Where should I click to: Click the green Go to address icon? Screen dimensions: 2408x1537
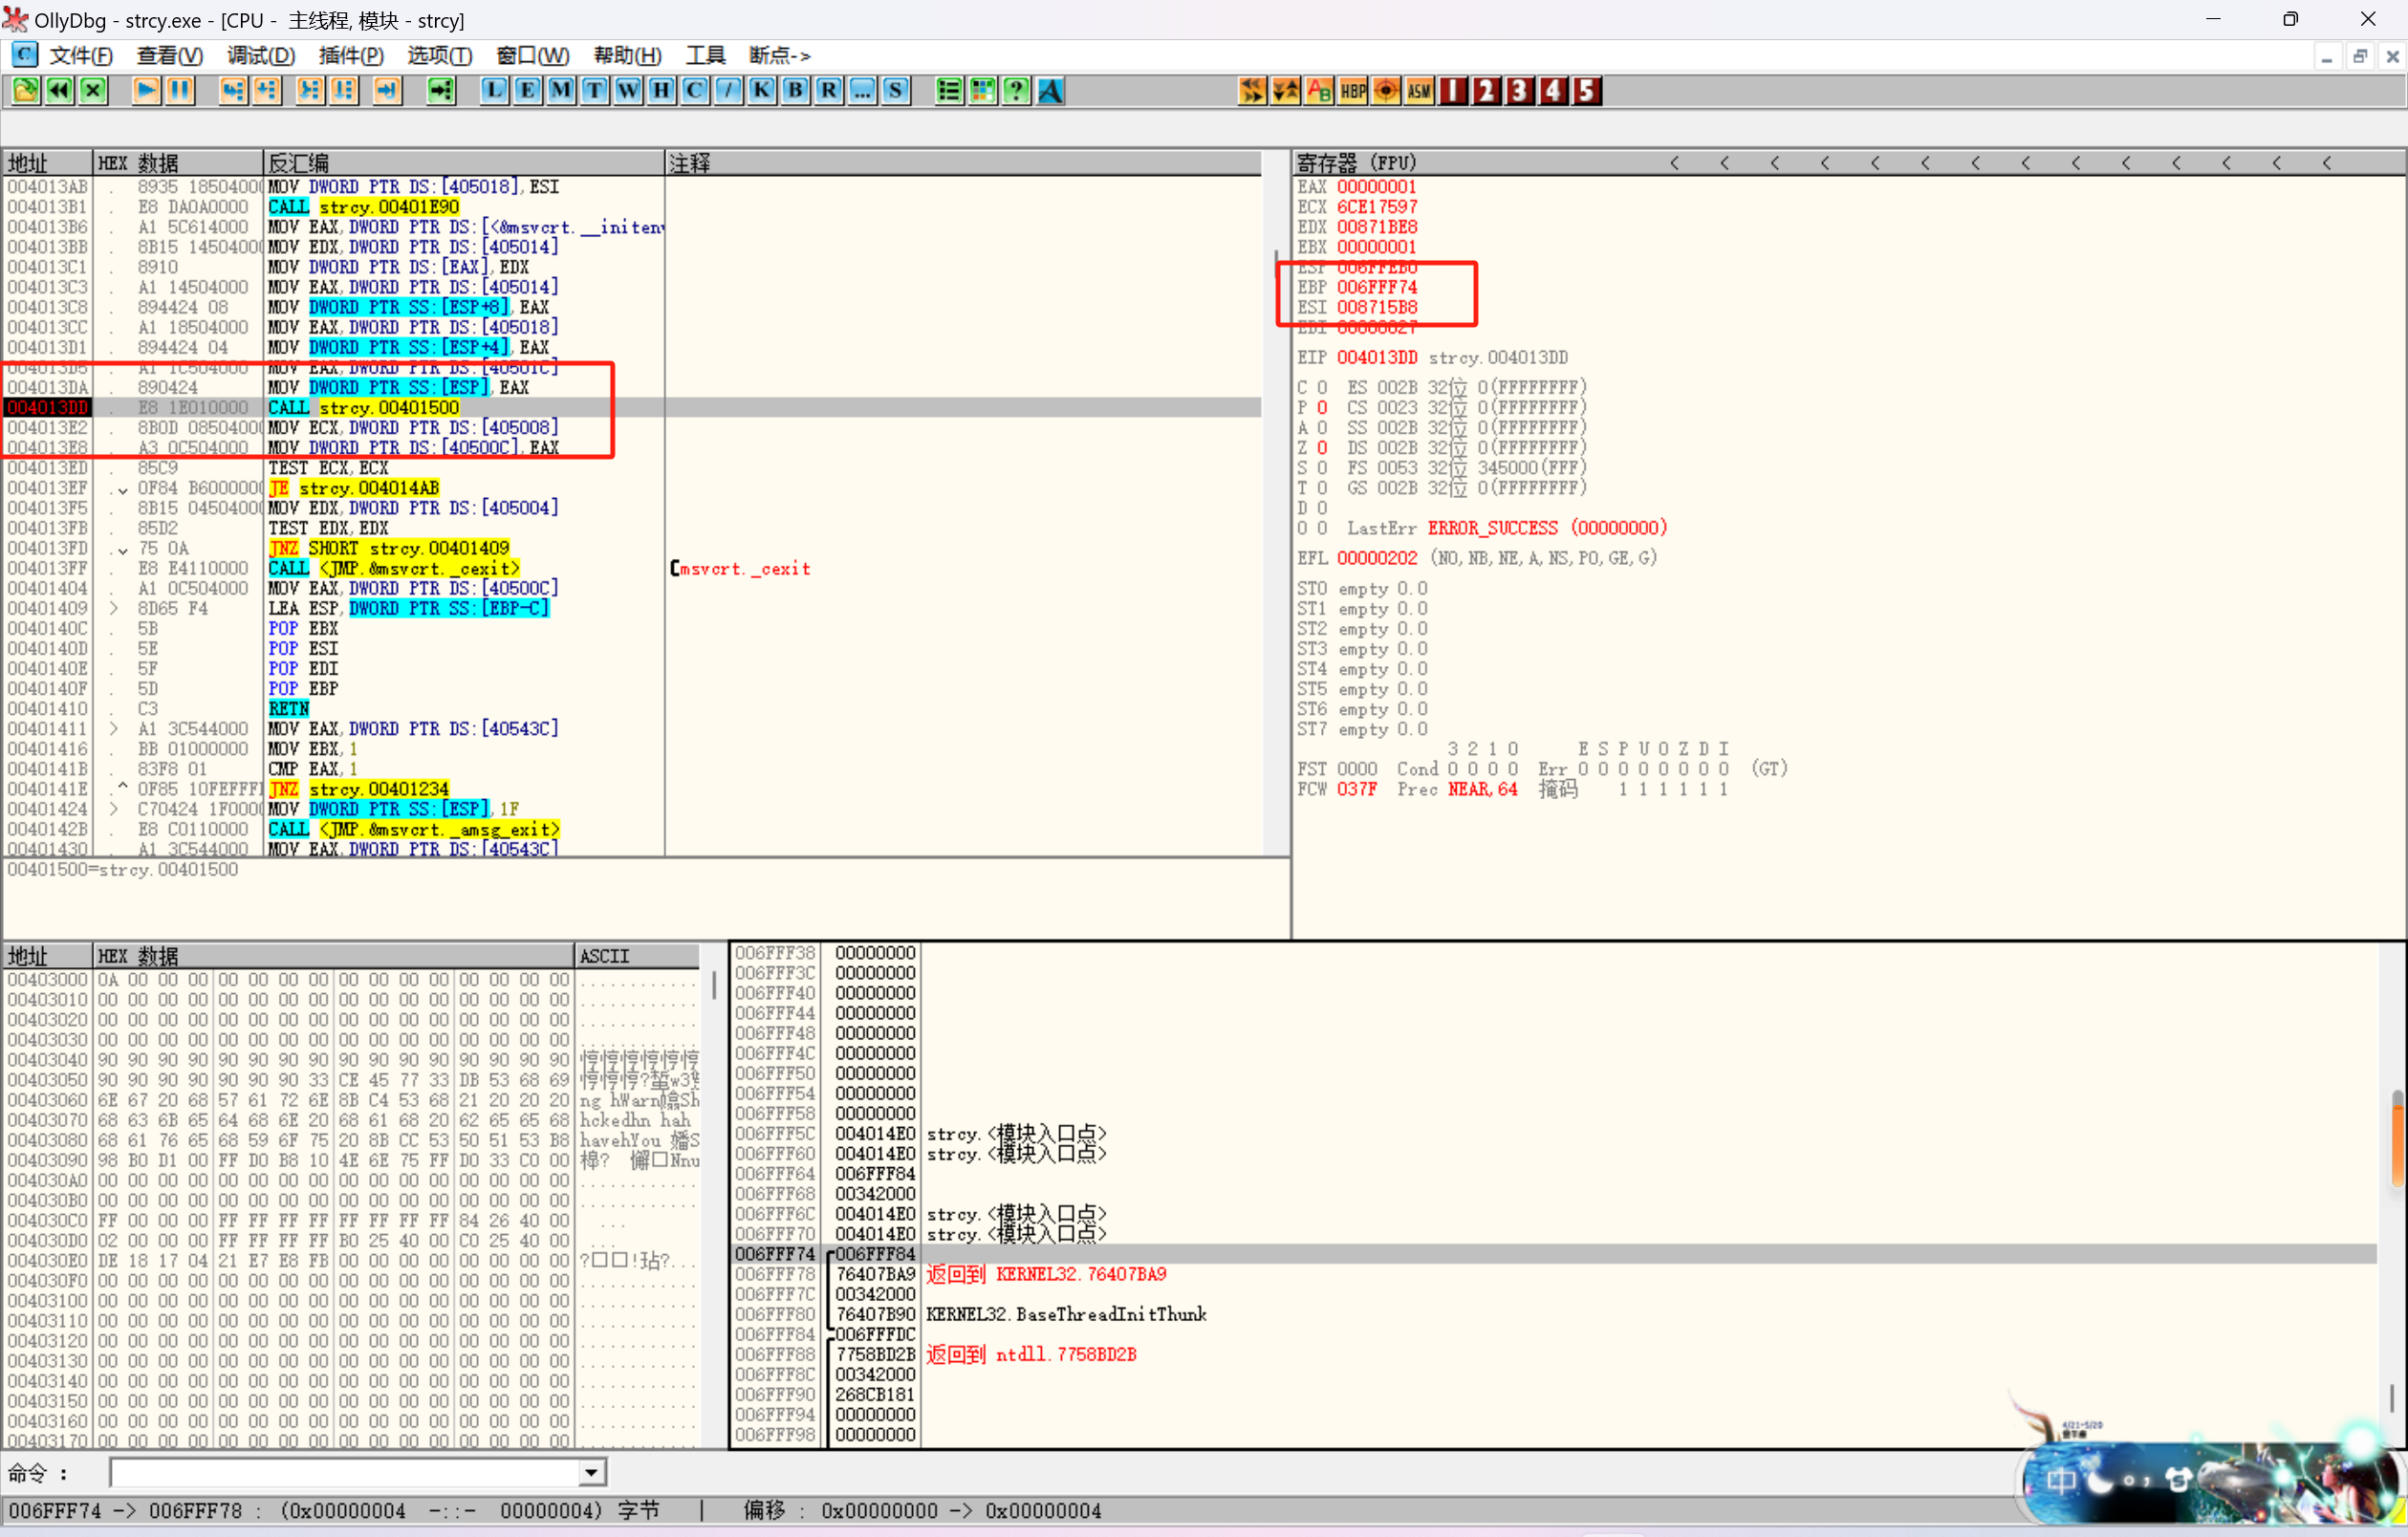(x=441, y=91)
